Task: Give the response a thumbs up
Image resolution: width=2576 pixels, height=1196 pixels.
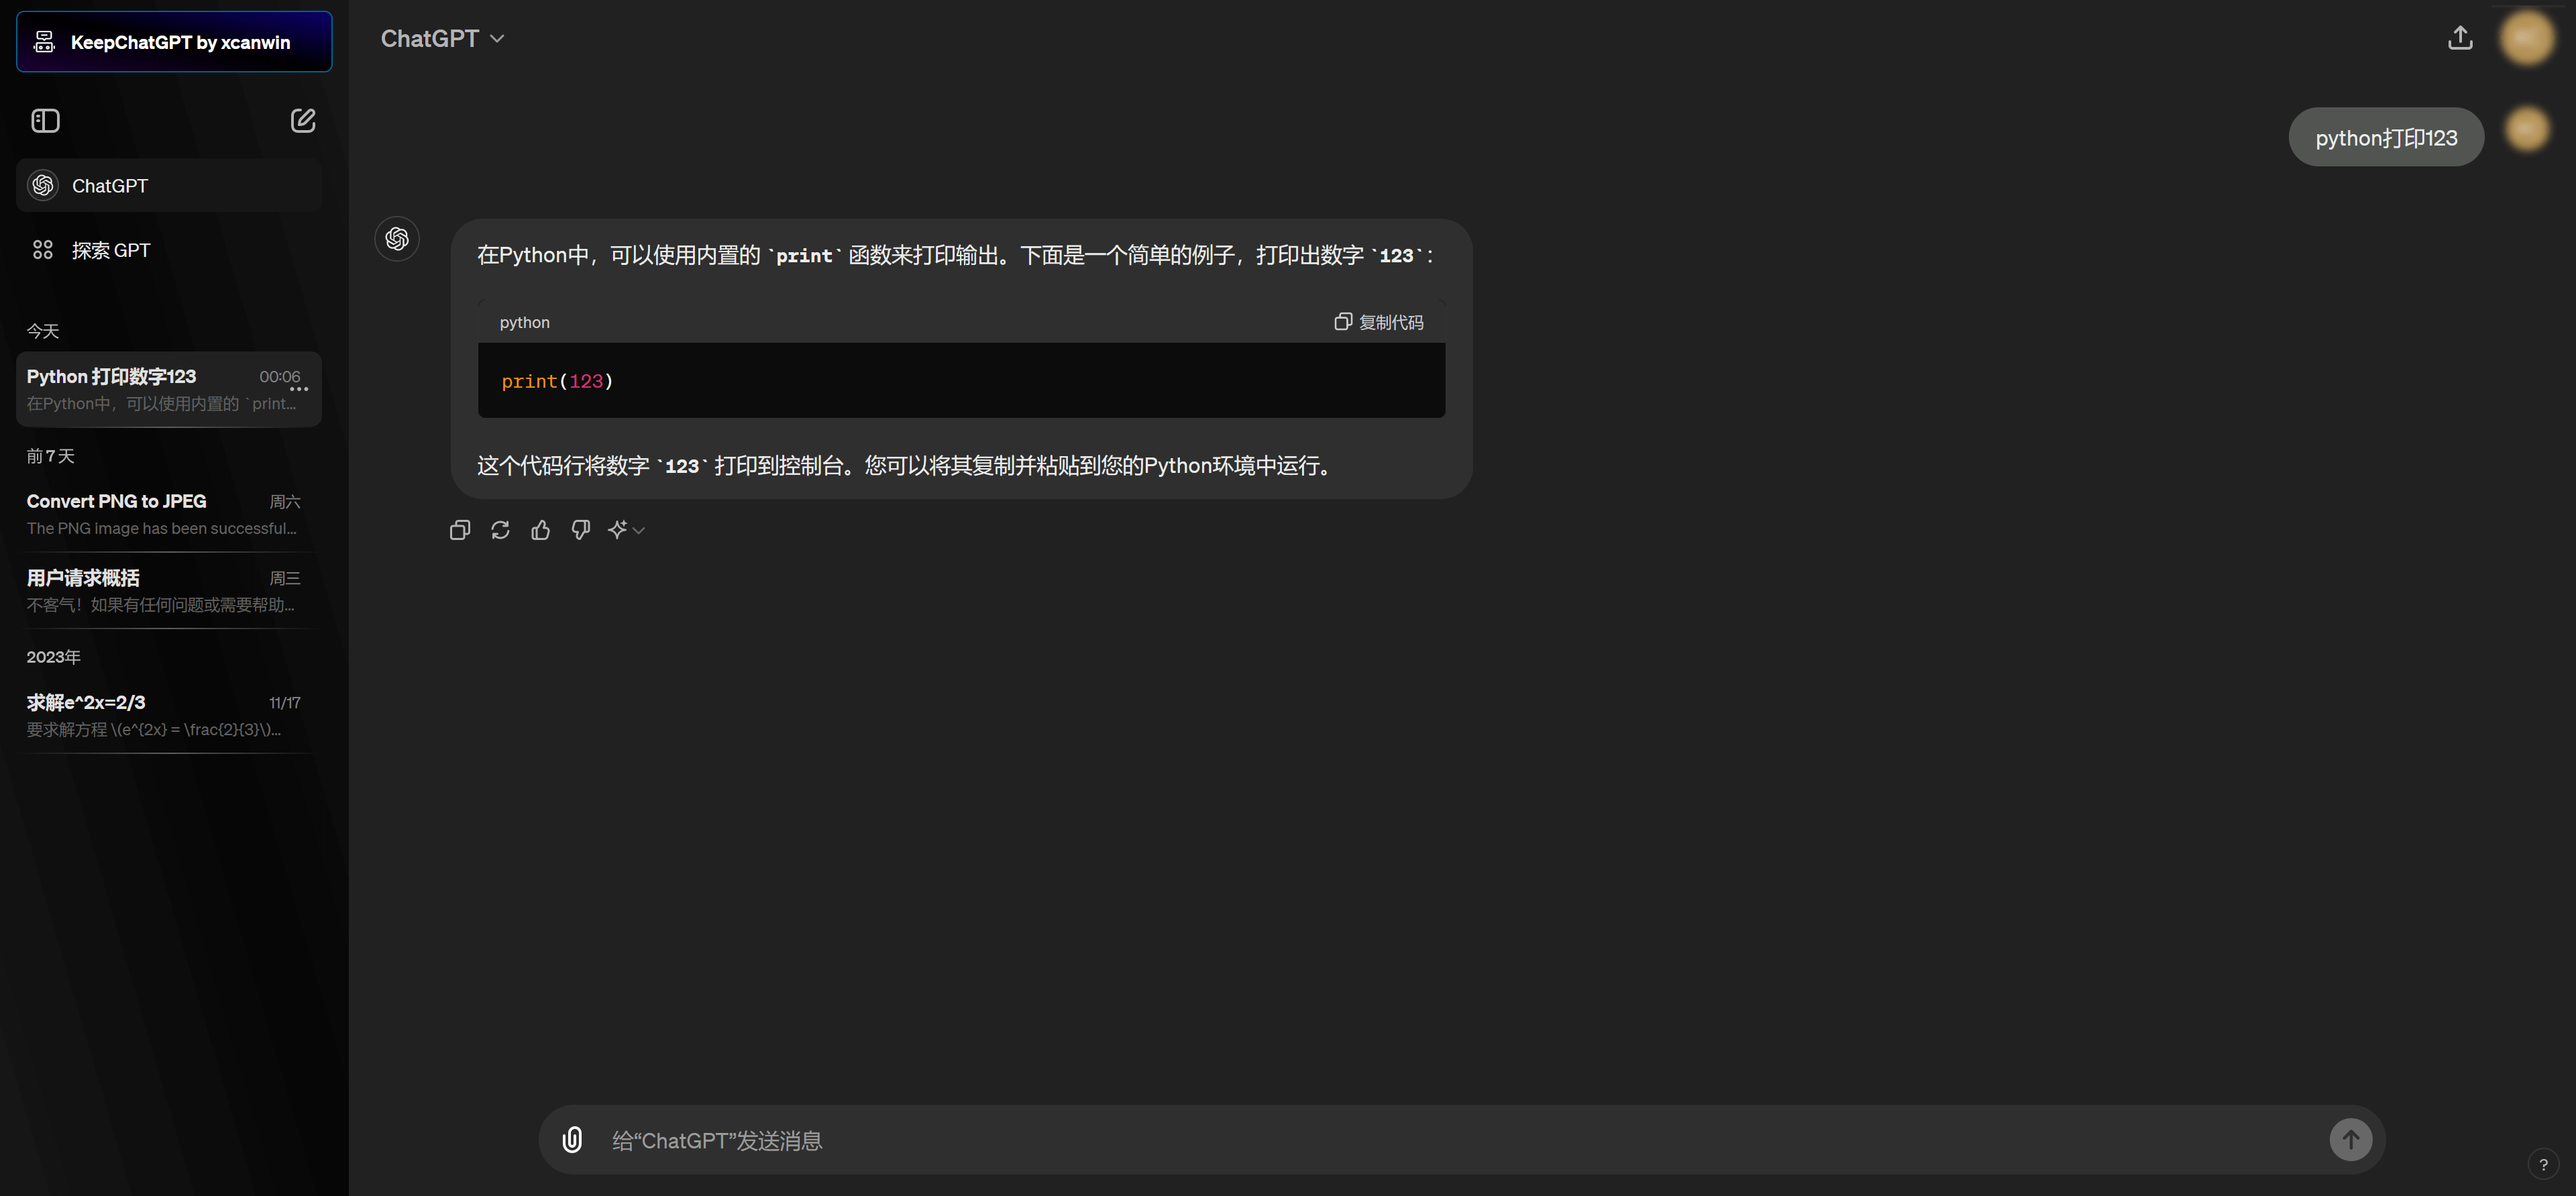Action: 541,530
